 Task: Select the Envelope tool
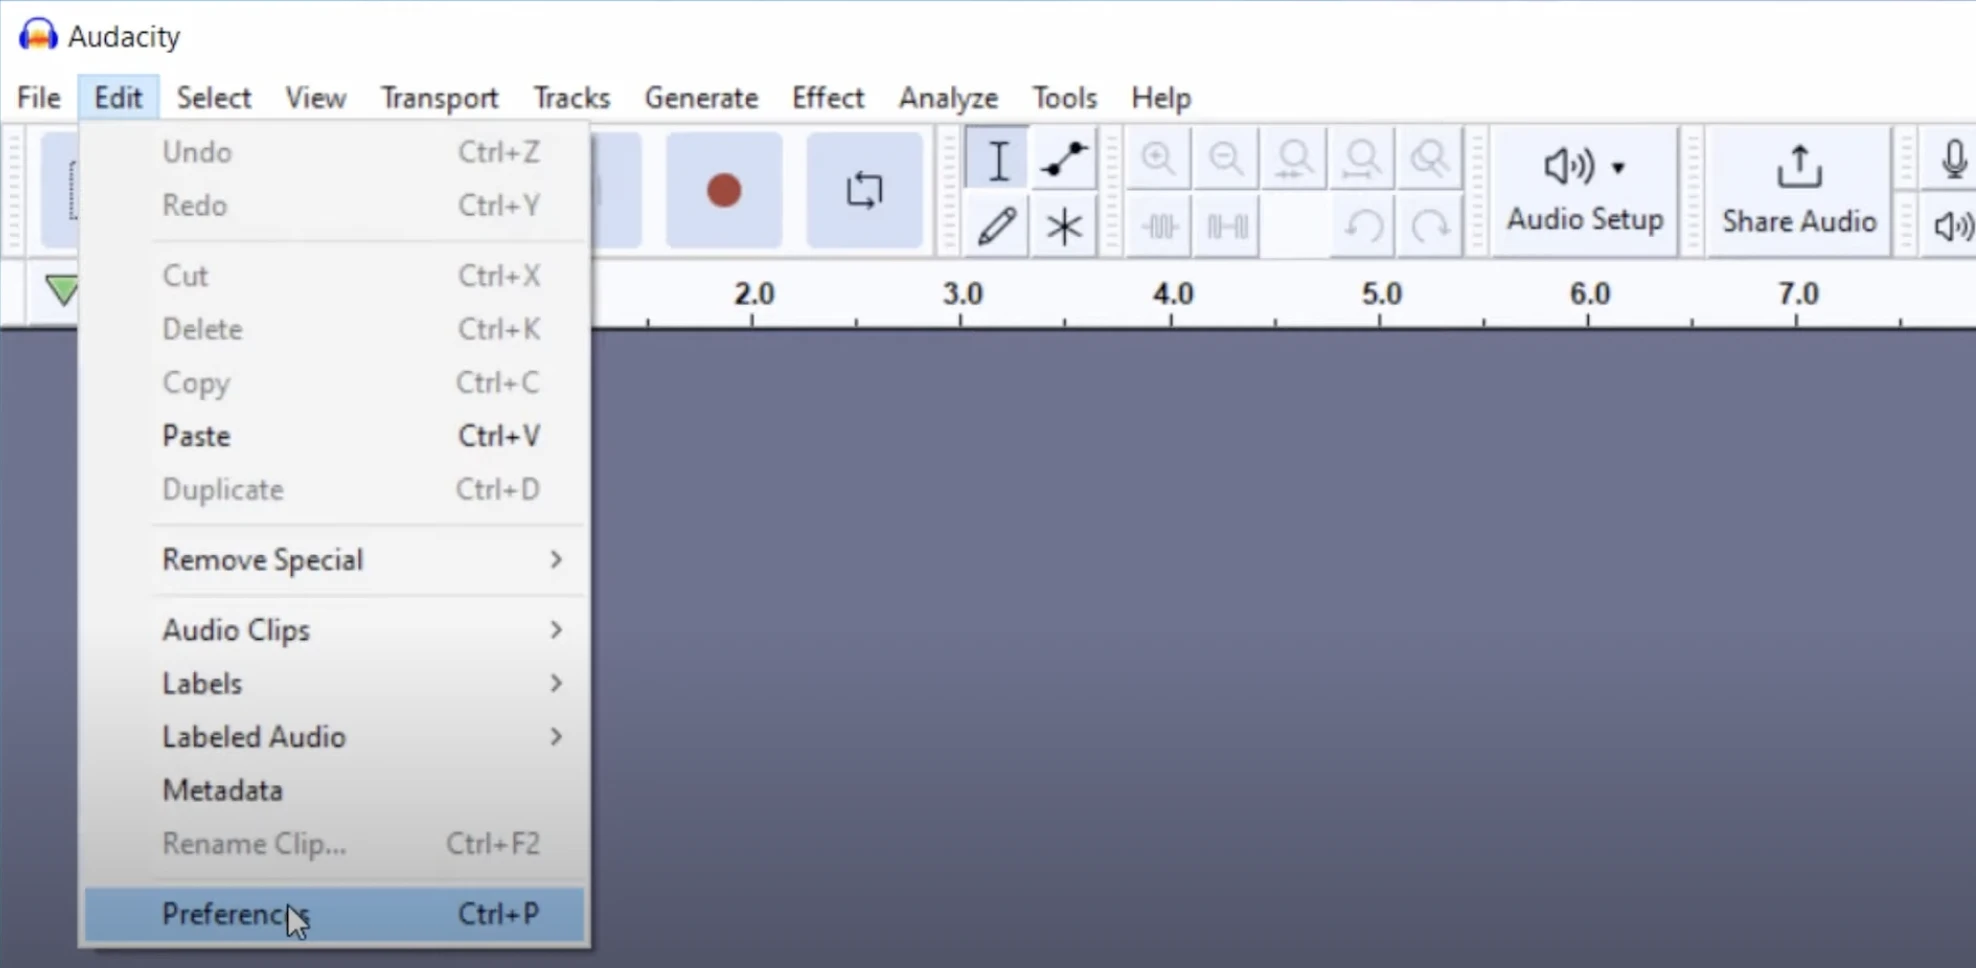coord(1063,160)
